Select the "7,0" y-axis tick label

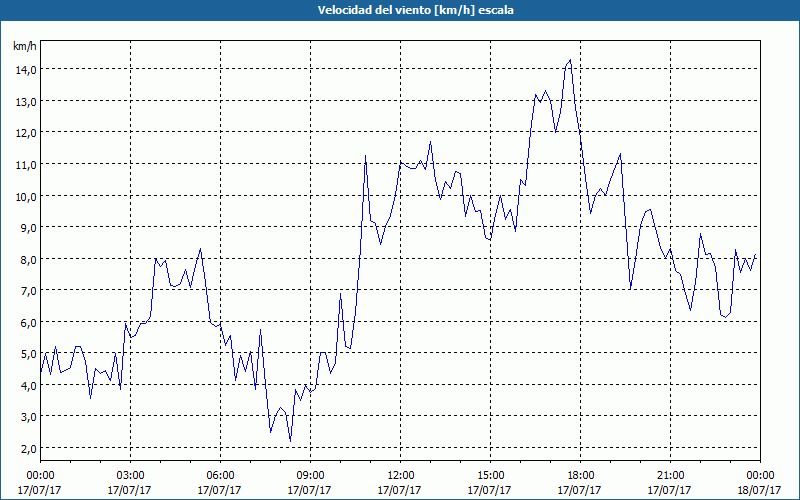click(28, 290)
